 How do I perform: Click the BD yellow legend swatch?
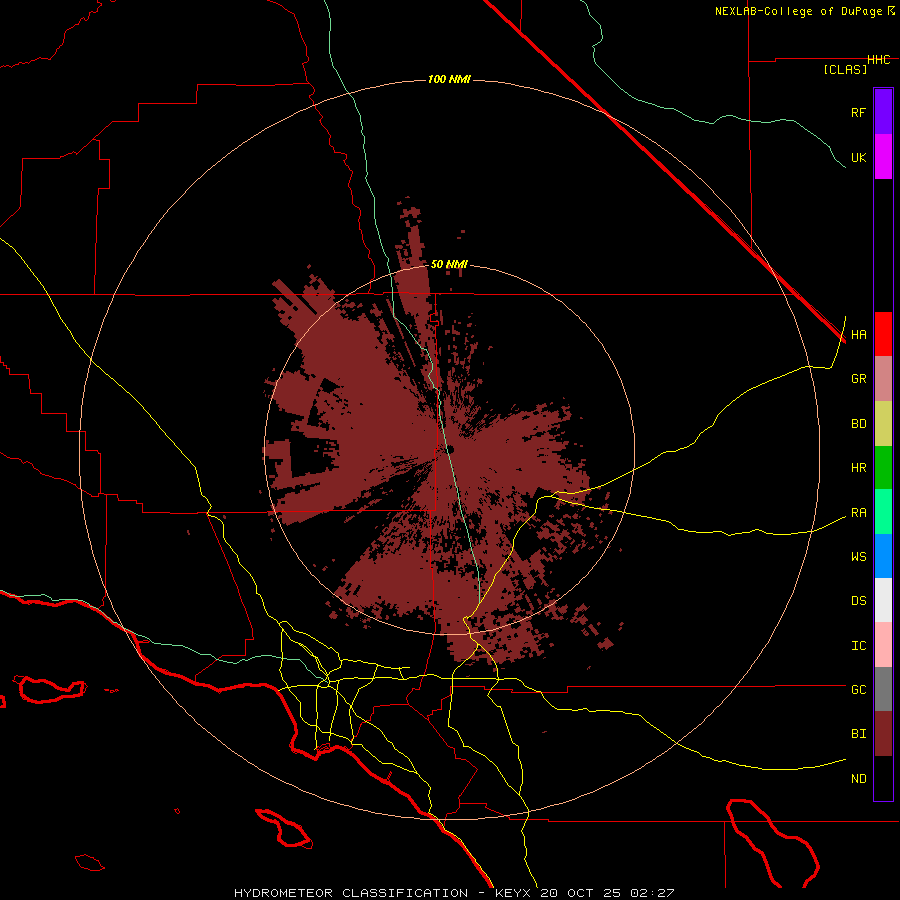(883, 424)
